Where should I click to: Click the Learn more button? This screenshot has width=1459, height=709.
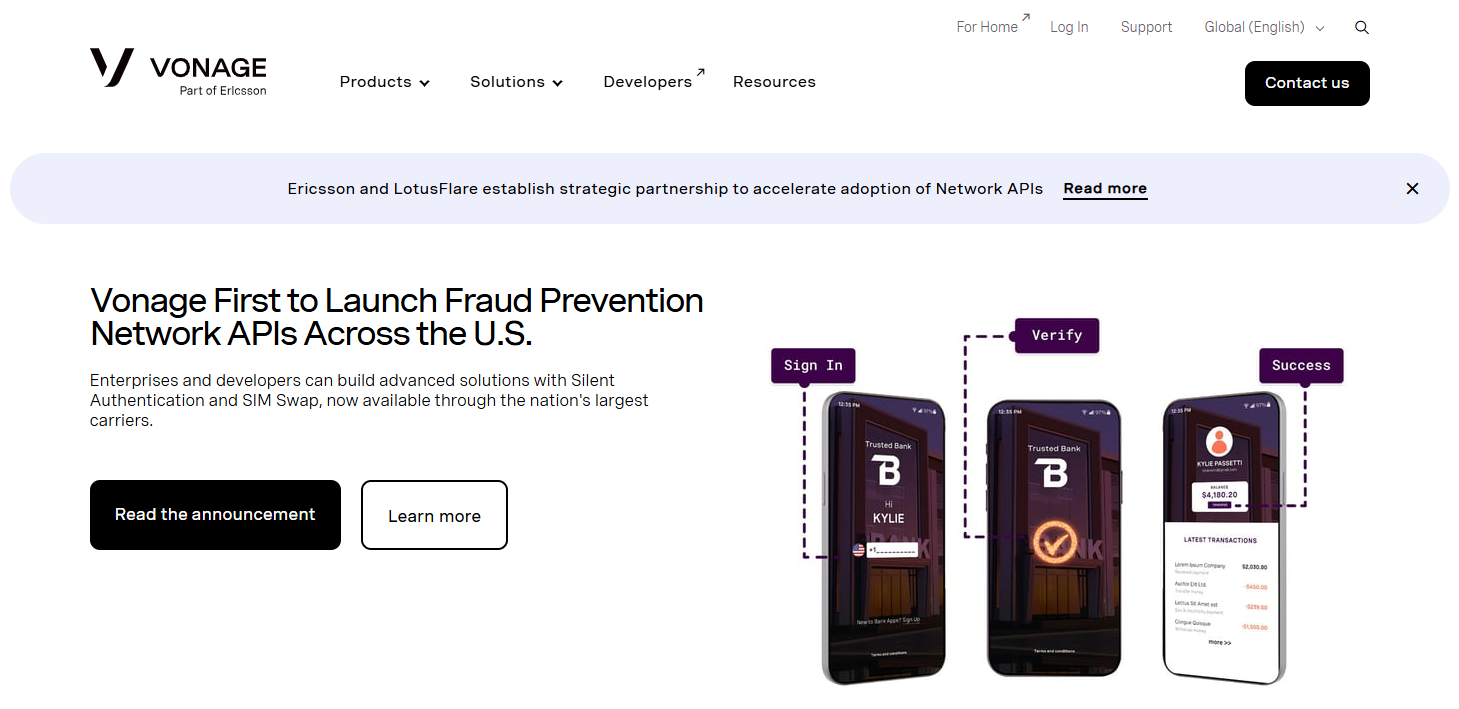tap(434, 514)
